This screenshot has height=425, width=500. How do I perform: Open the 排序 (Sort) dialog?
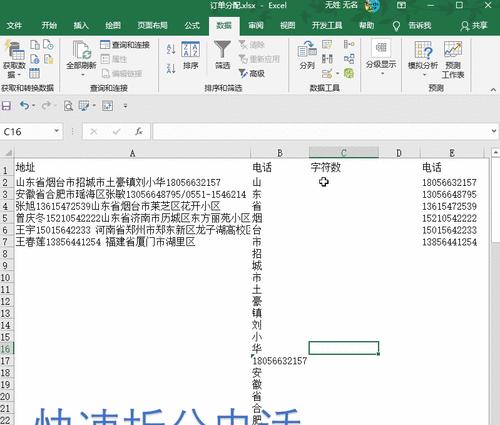tap(191, 55)
